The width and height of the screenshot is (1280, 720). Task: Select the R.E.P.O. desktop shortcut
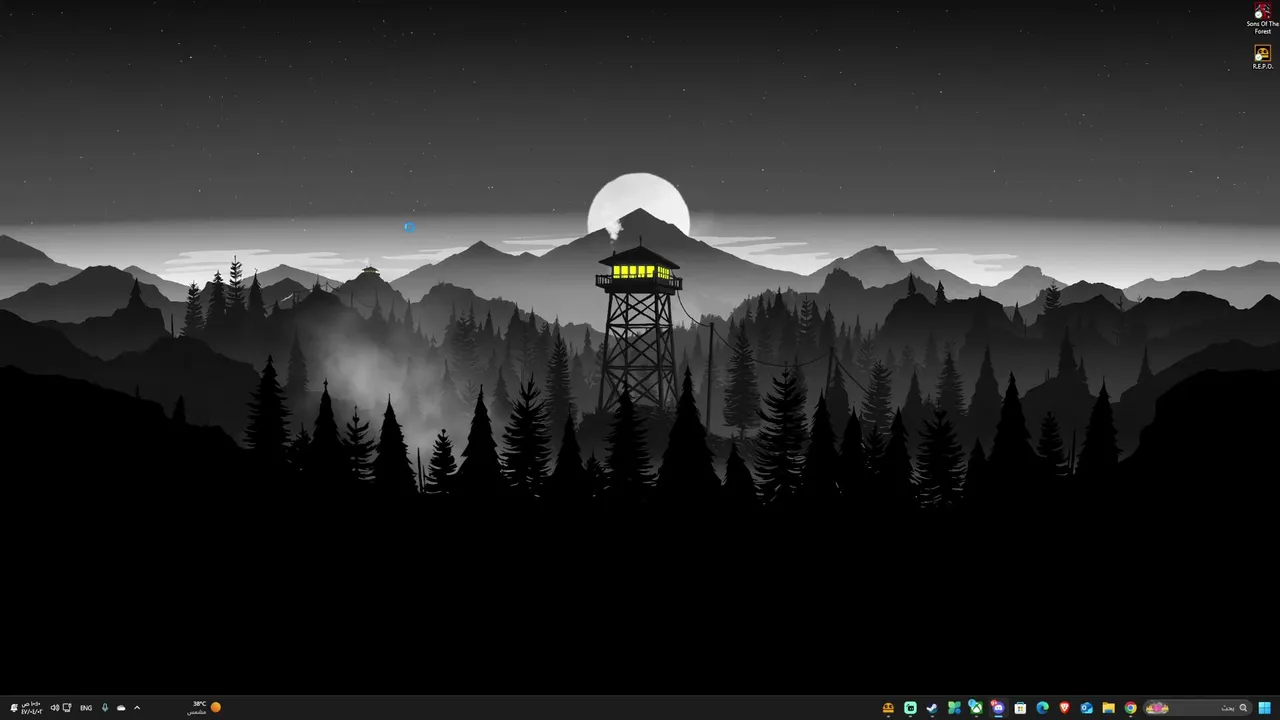click(x=1263, y=57)
